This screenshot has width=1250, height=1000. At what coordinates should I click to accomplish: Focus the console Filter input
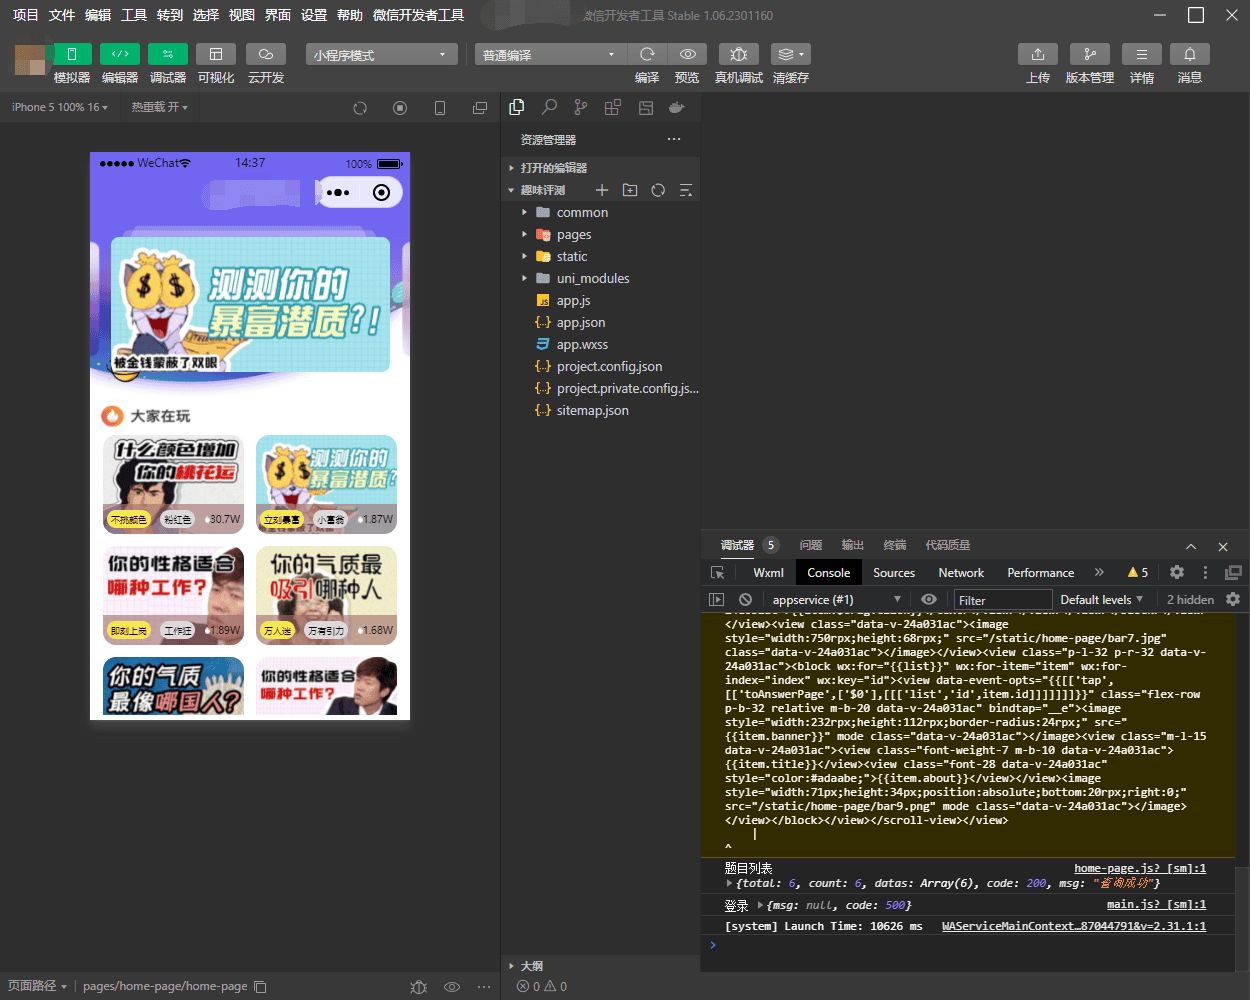(x=1003, y=600)
